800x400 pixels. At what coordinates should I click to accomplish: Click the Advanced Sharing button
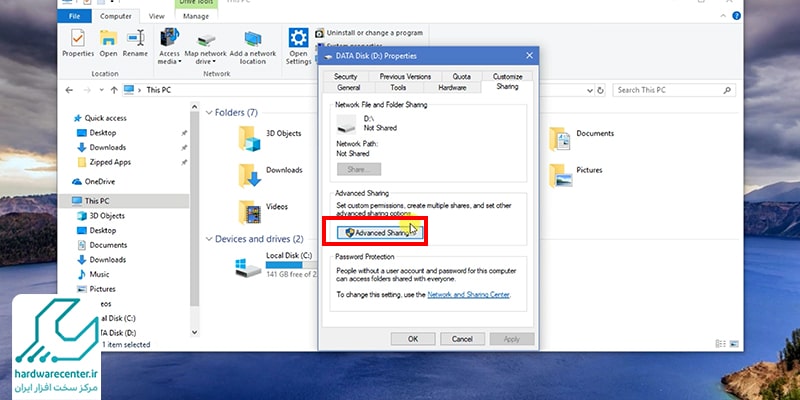(380, 233)
